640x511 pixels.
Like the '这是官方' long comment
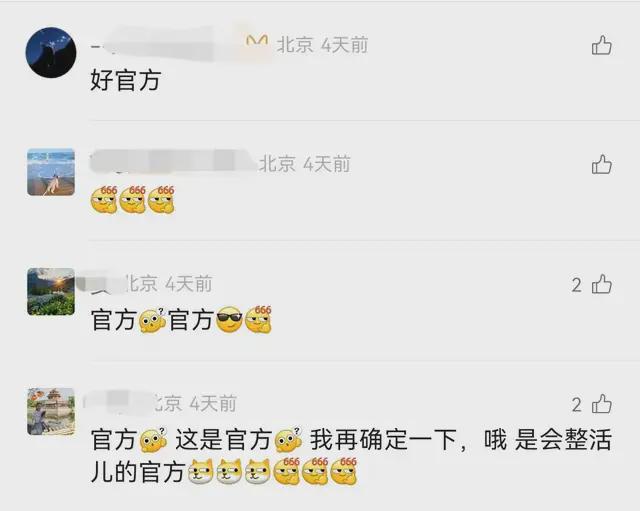602,404
